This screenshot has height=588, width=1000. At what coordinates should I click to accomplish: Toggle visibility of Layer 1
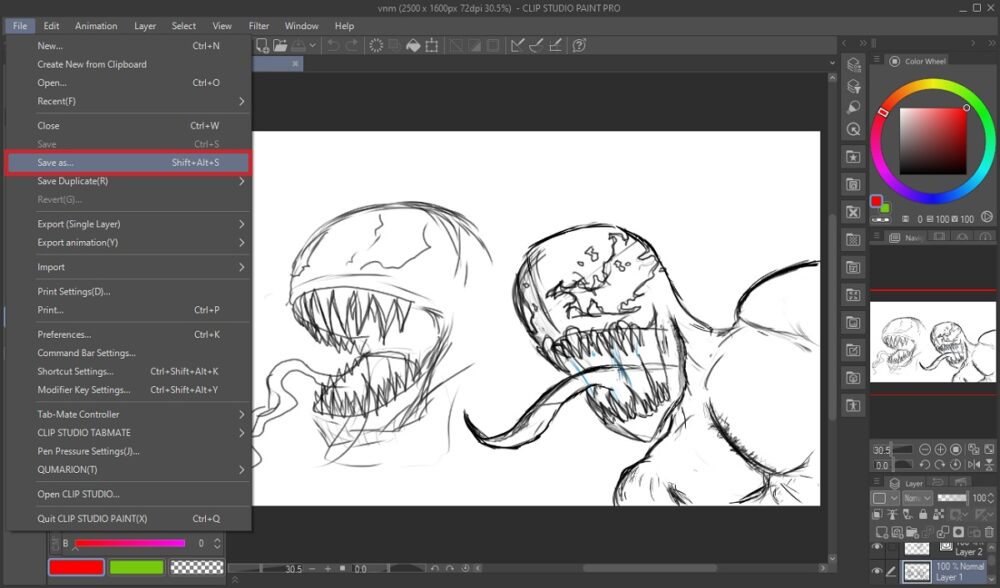tap(878, 571)
